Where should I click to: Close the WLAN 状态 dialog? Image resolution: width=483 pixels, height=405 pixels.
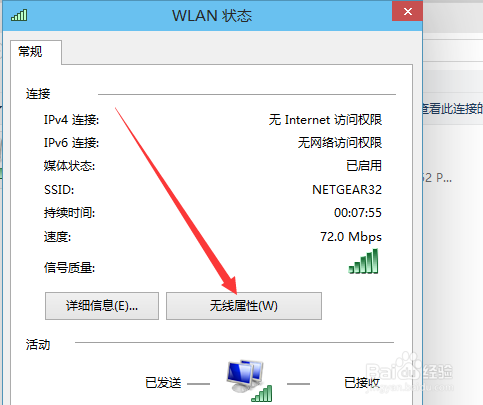pos(407,12)
